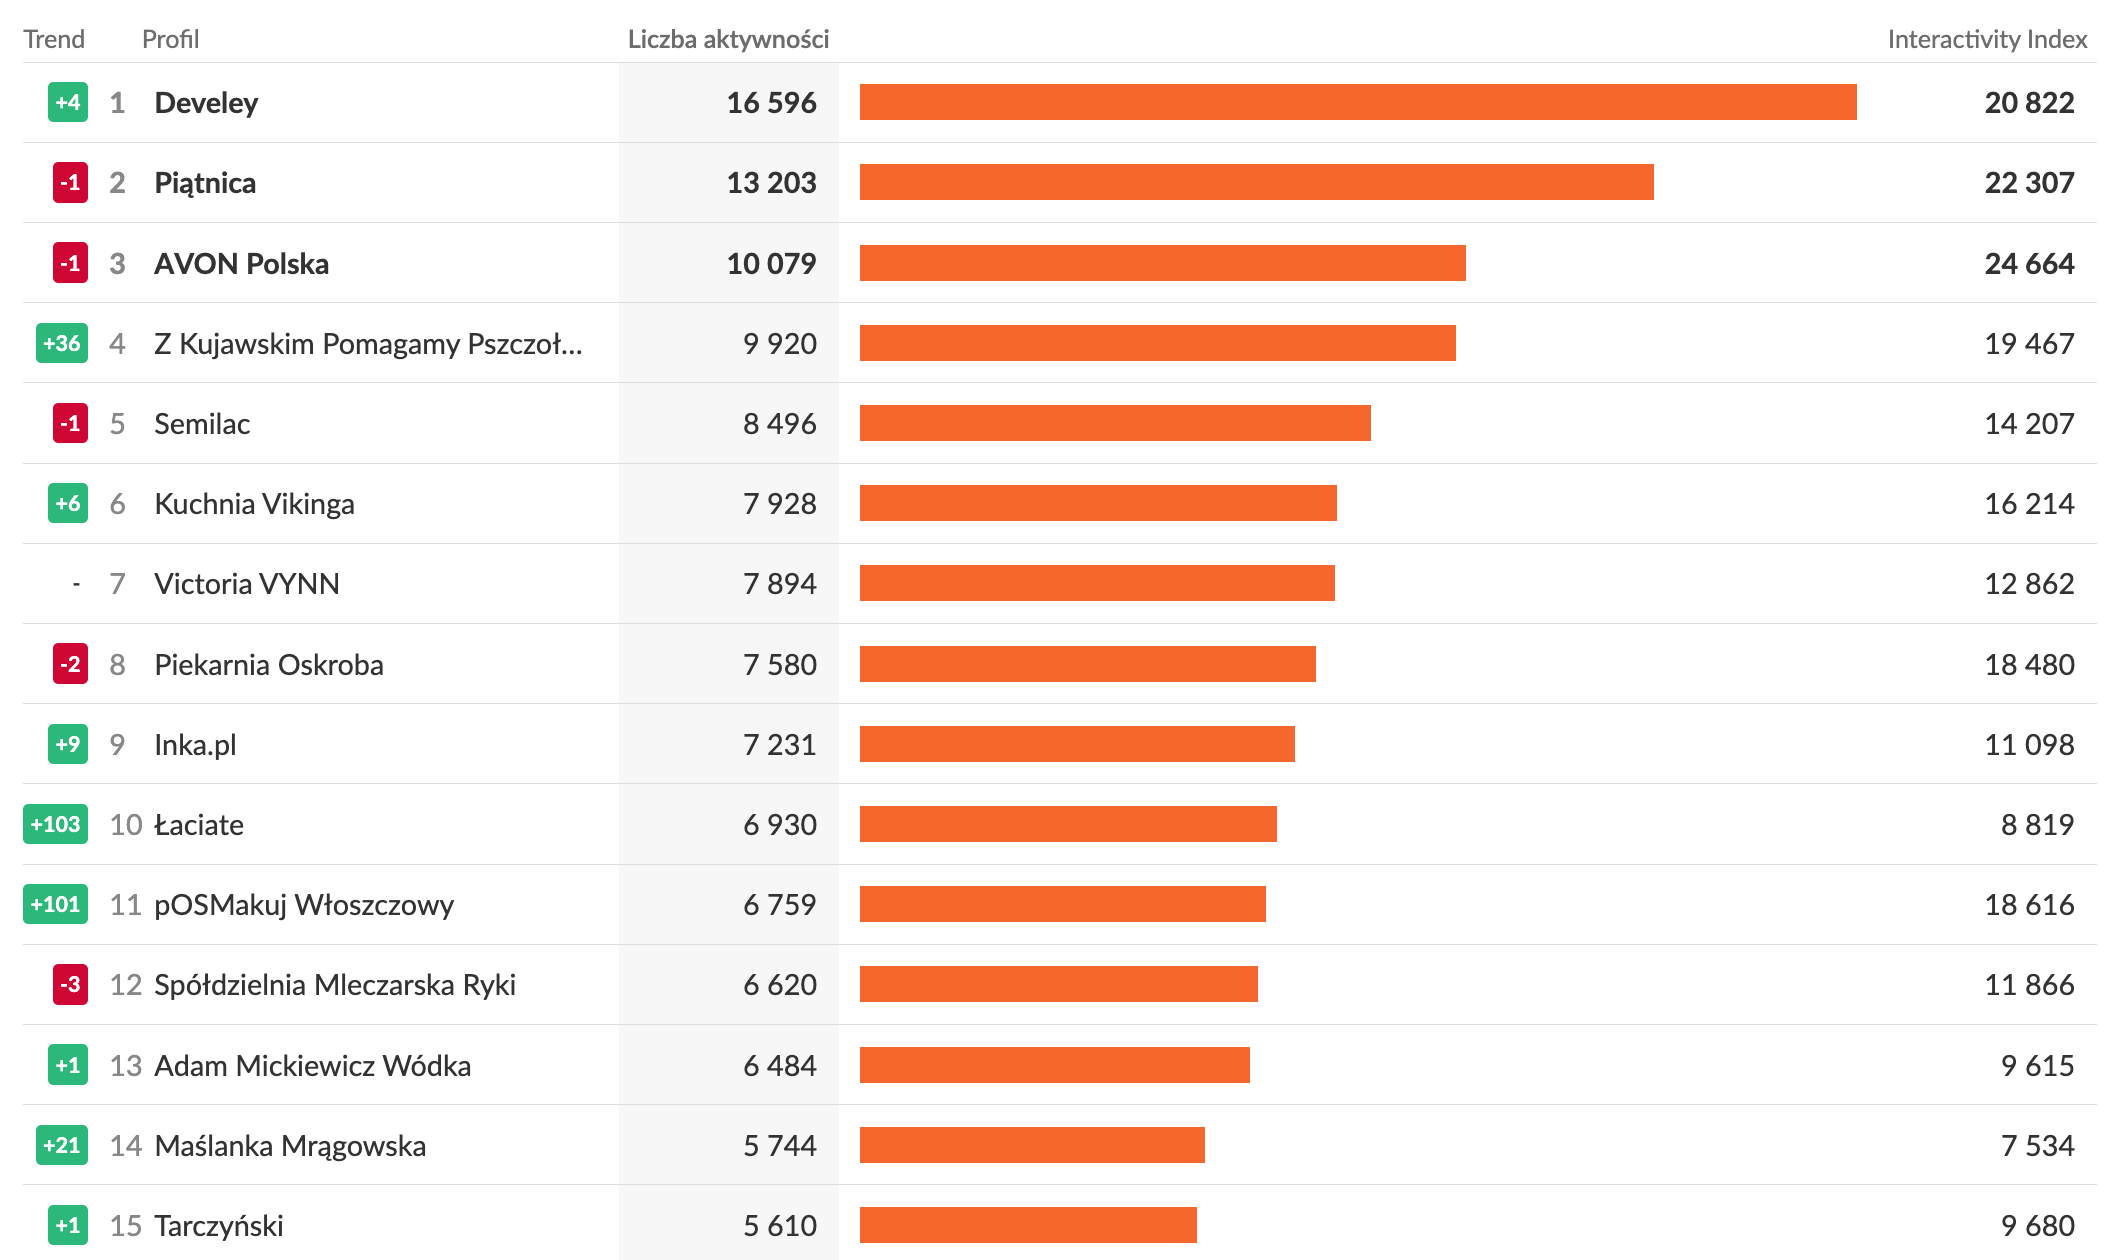The width and height of the screenshot is (2112, 1260).
Task: Open the AVON Polska profile
Action: 241,264
